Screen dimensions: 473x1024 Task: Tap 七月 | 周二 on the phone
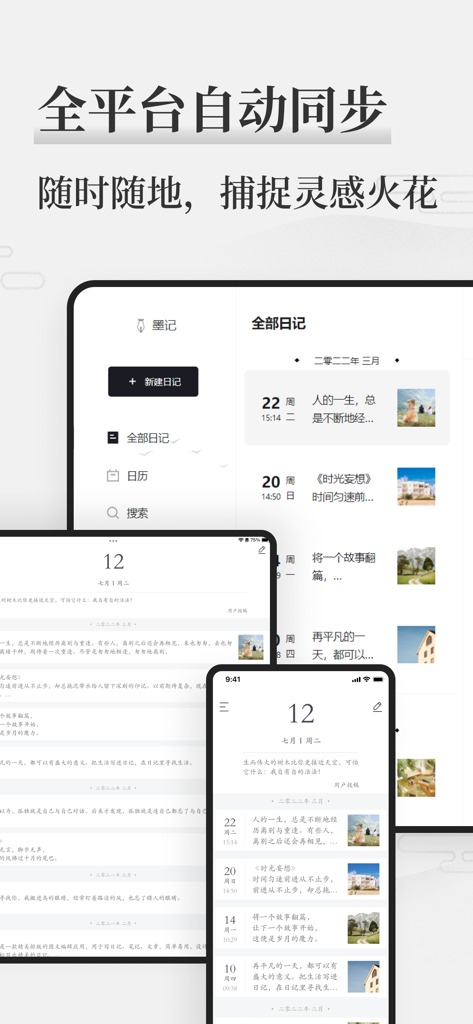(301, 741)
